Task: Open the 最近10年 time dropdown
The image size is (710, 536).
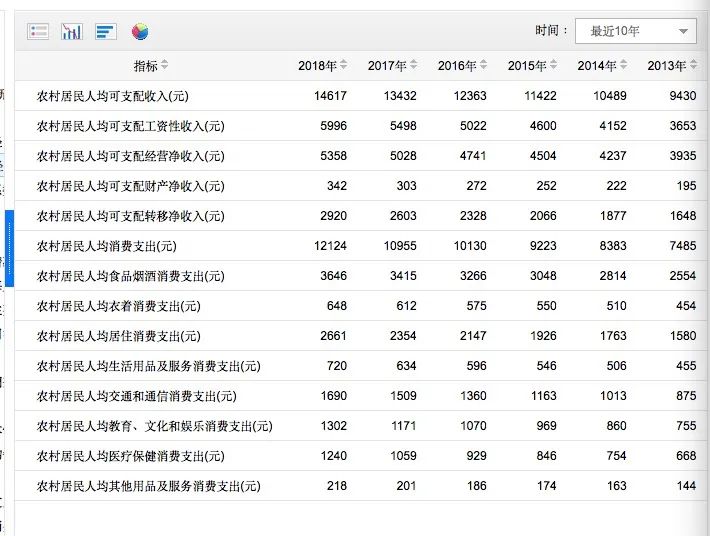Action: tap(636, 31)
